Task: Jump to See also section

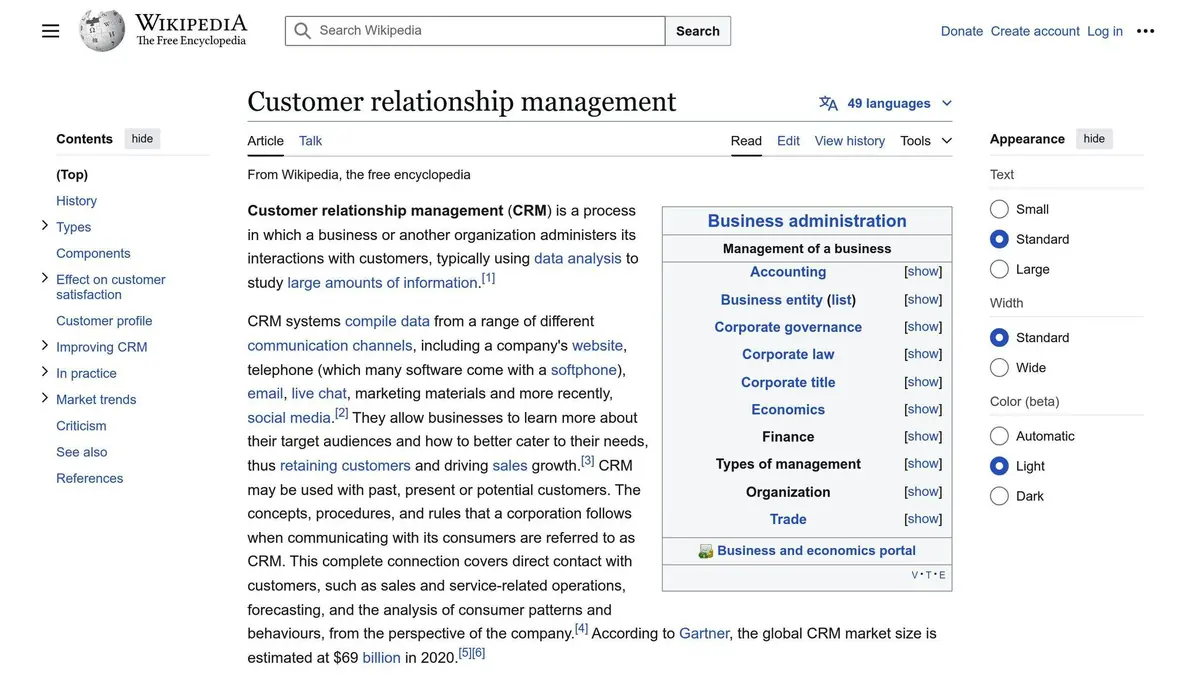Action: 82,452
